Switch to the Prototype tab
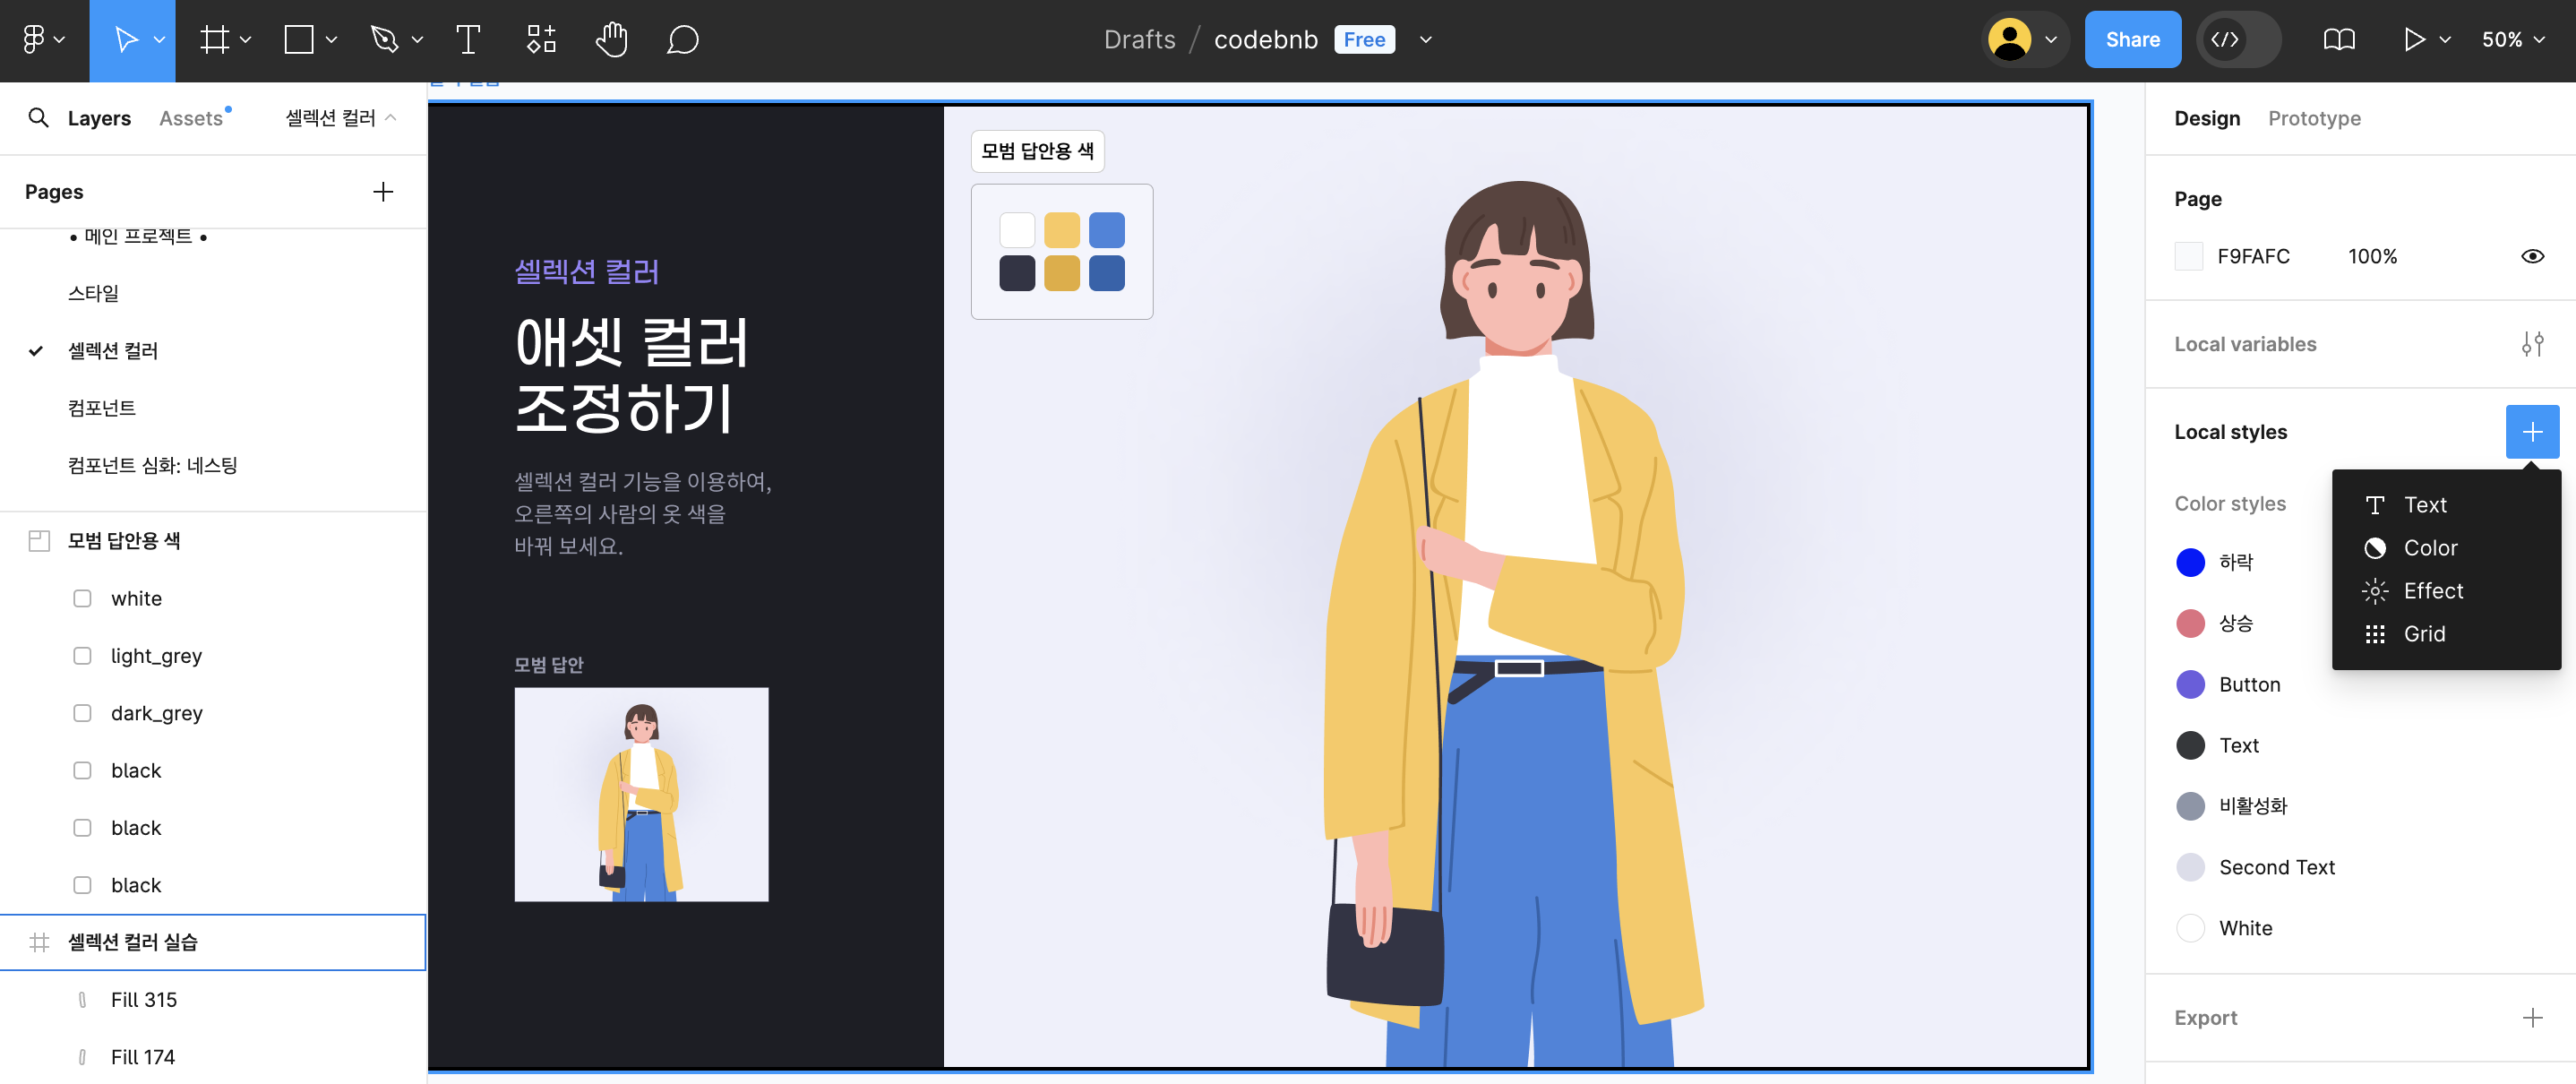The image size is (2576, 1084). coord(2313,118)
